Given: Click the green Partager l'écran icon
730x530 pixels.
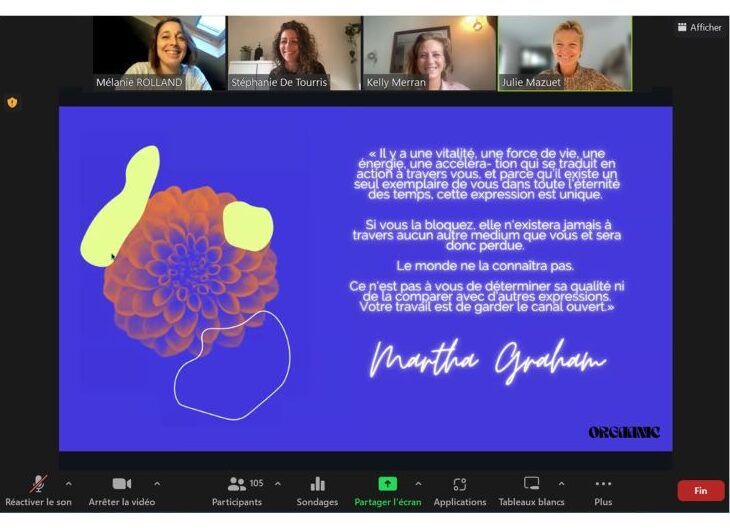Looking at the screenshot, I should click(x=387, y=484).
